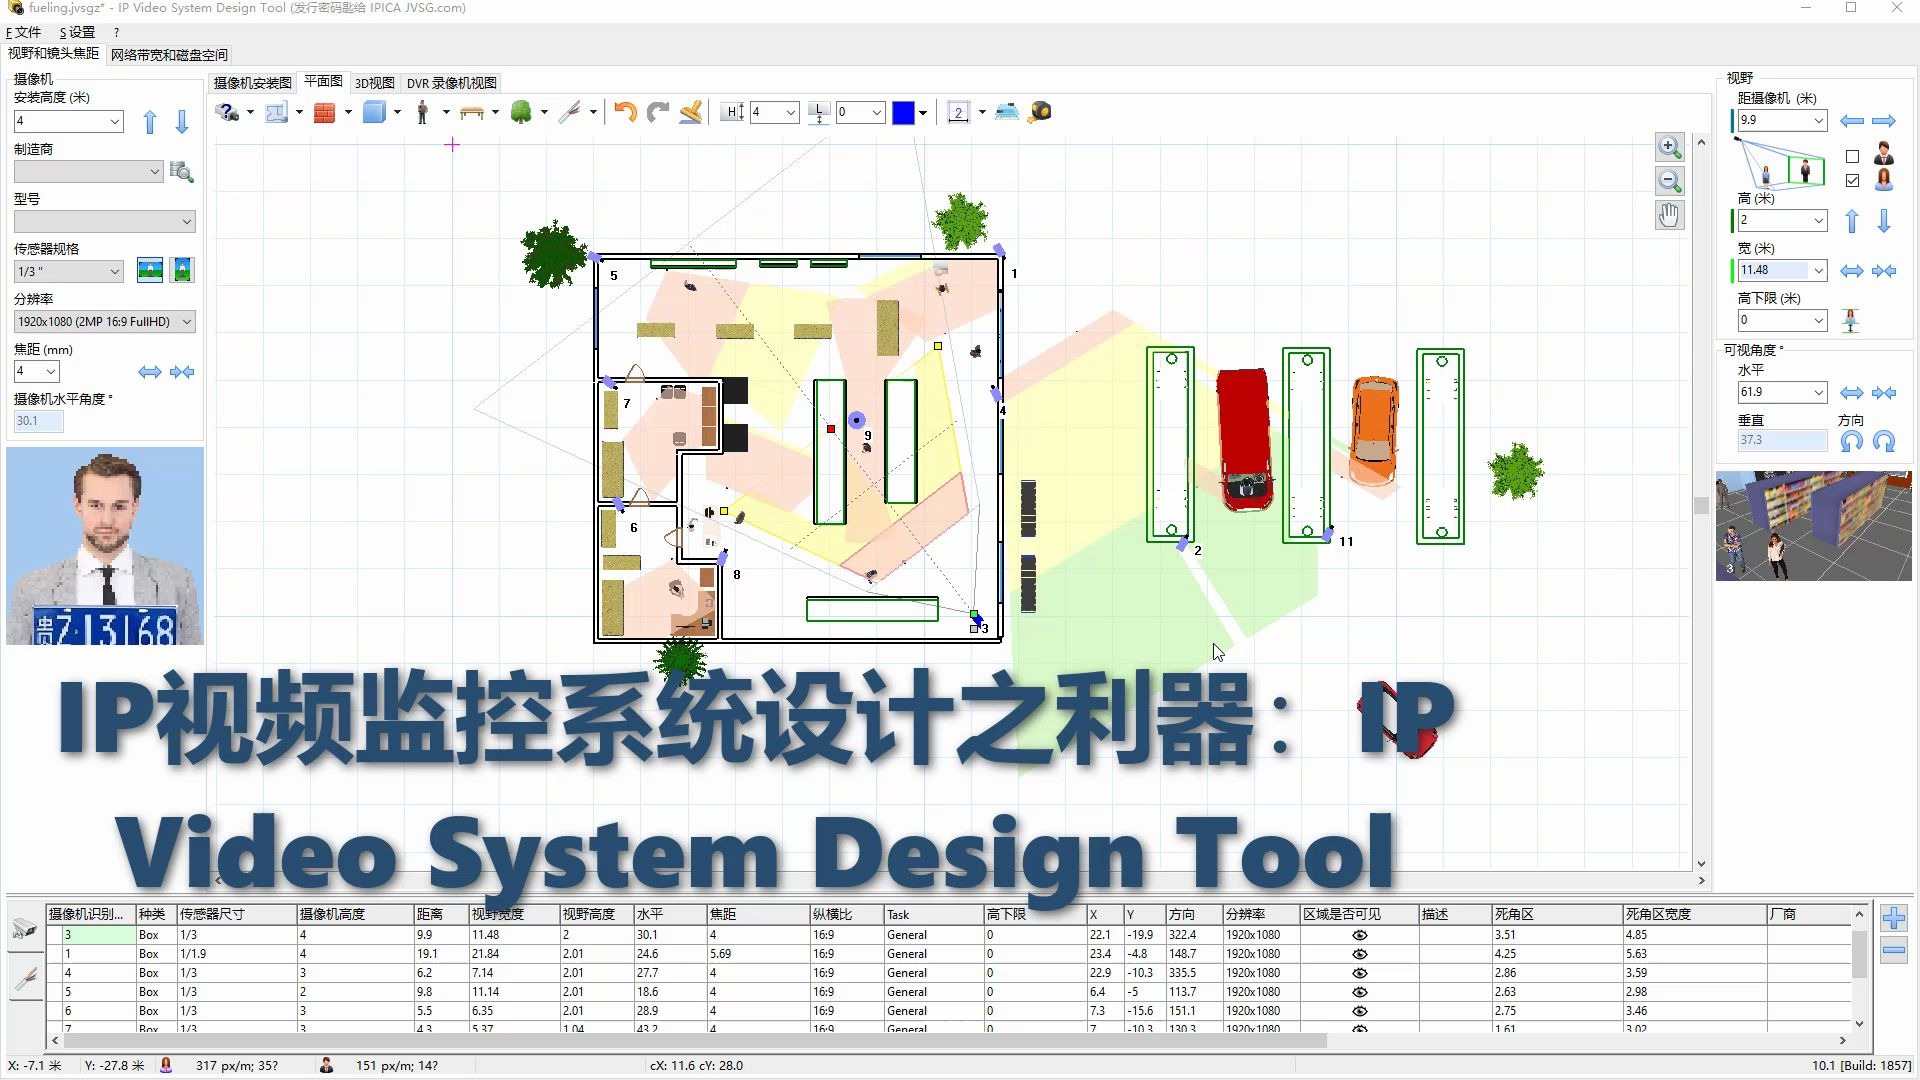Open the field of view width dropdown
Image resolution: width=1920 pixels, height=1080 pixels.
1818,270
